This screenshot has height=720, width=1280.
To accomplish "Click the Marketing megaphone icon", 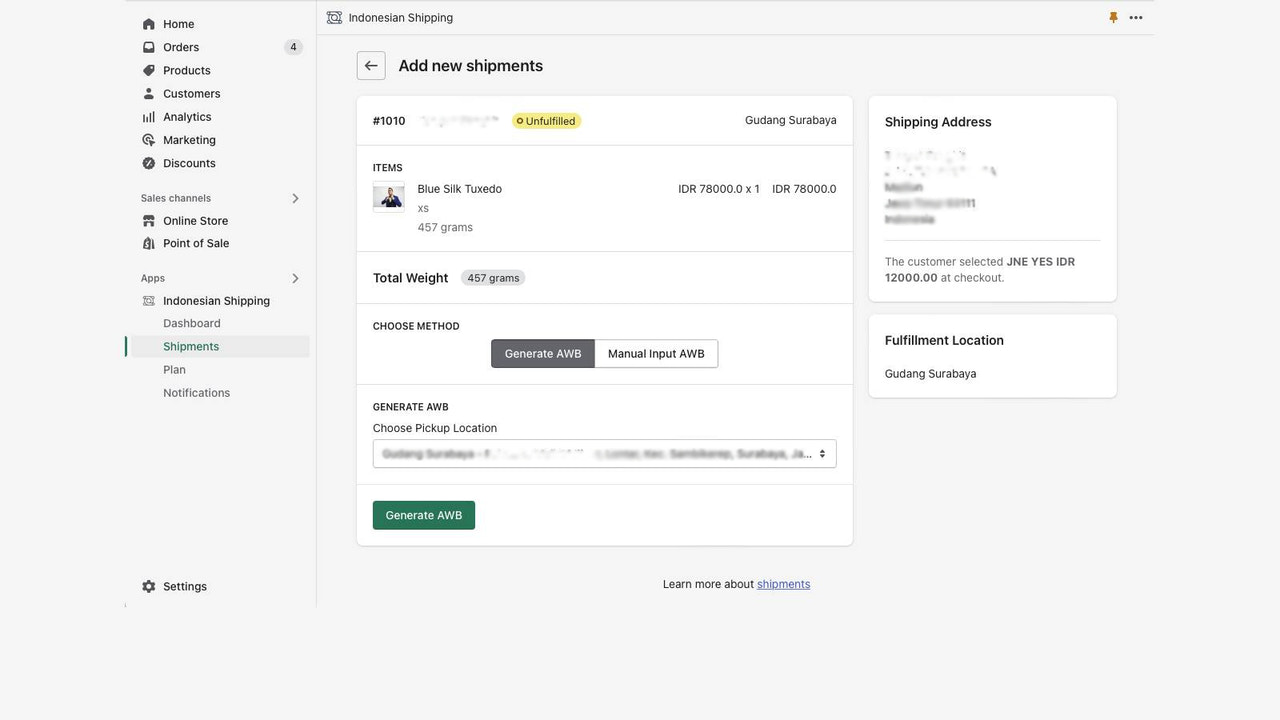I will coord(150,139).
